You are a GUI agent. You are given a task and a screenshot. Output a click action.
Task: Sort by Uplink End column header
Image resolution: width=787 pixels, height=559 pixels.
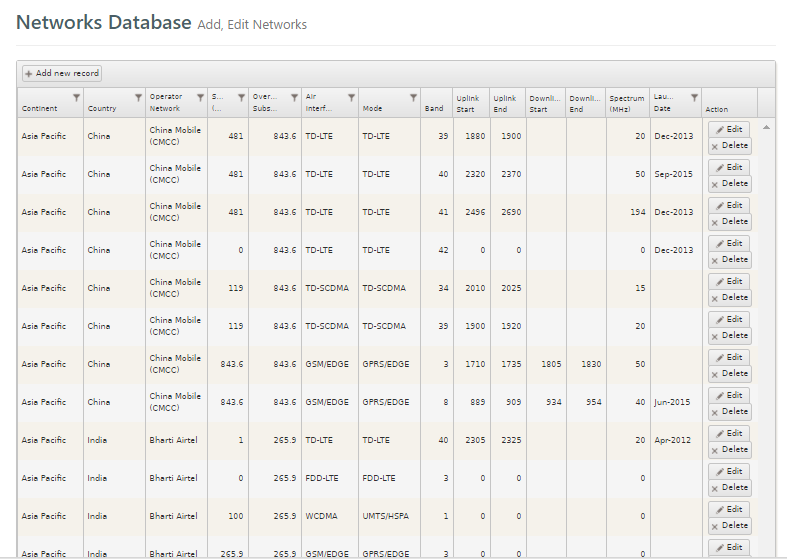coord(504,104)
